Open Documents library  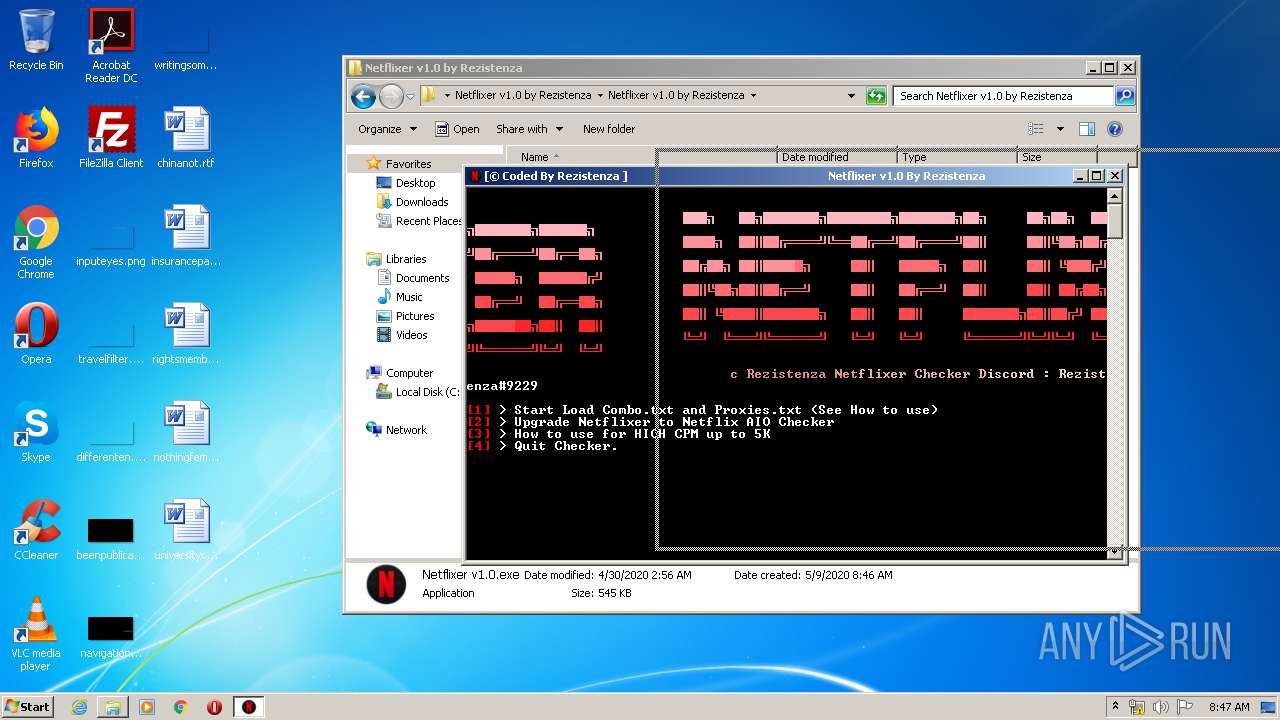point(412,278)
